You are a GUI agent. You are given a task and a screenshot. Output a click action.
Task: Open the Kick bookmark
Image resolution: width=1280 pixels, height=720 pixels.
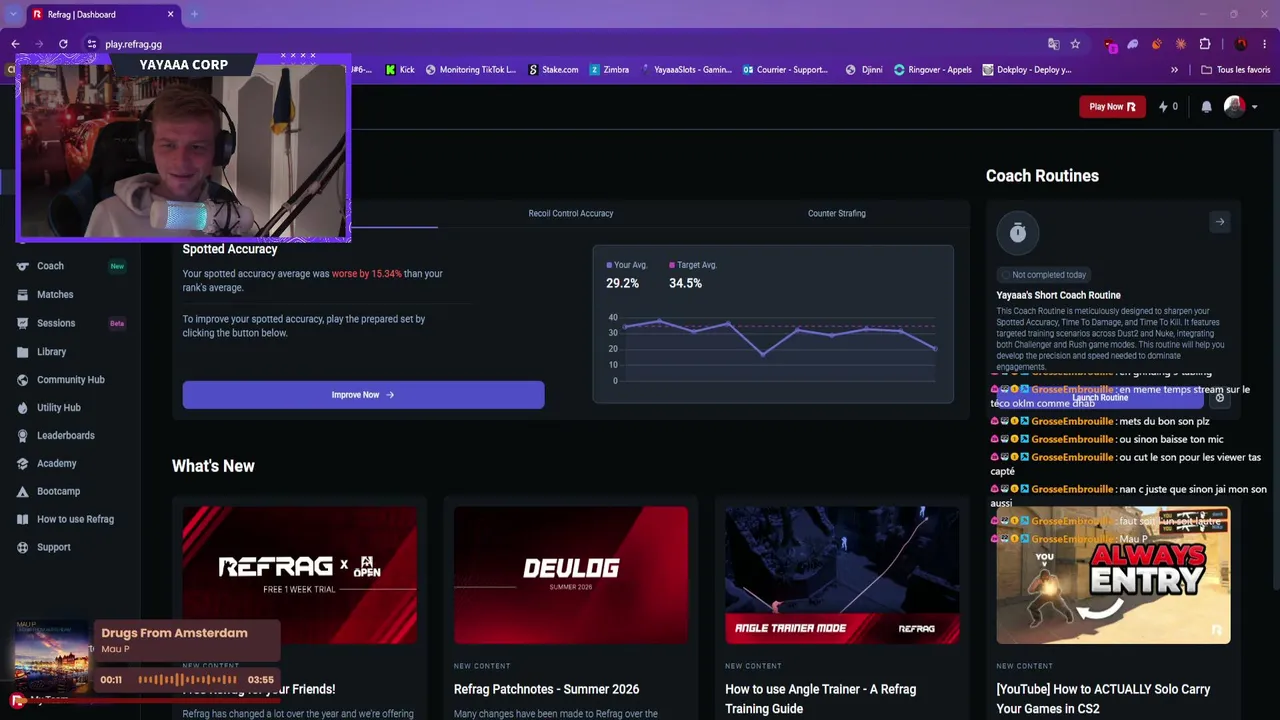pyautogui.click(x=399, y=70)
